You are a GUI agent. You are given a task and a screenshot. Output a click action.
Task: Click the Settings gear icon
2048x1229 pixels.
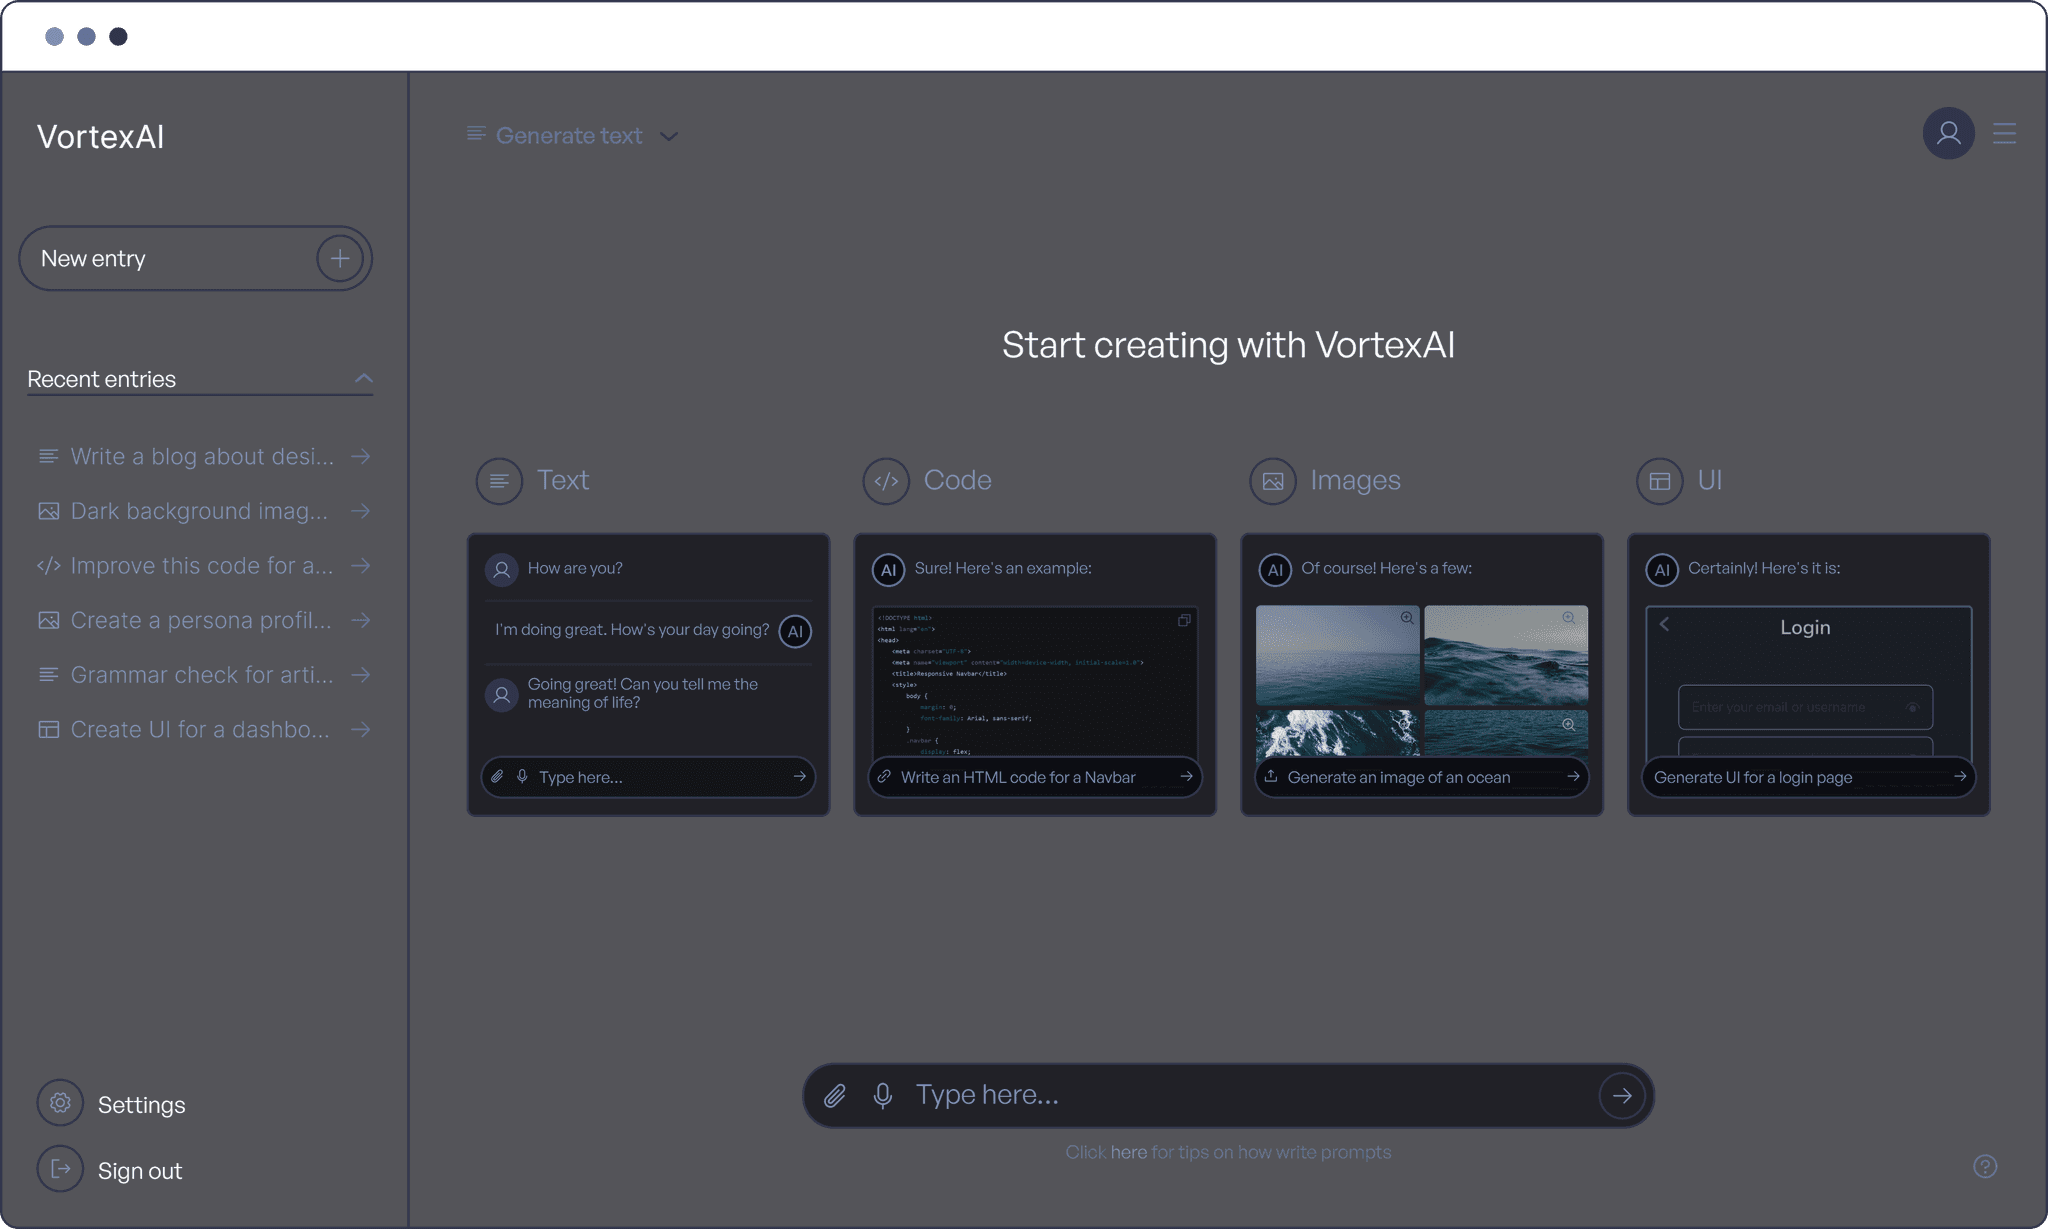point(60,1103)
